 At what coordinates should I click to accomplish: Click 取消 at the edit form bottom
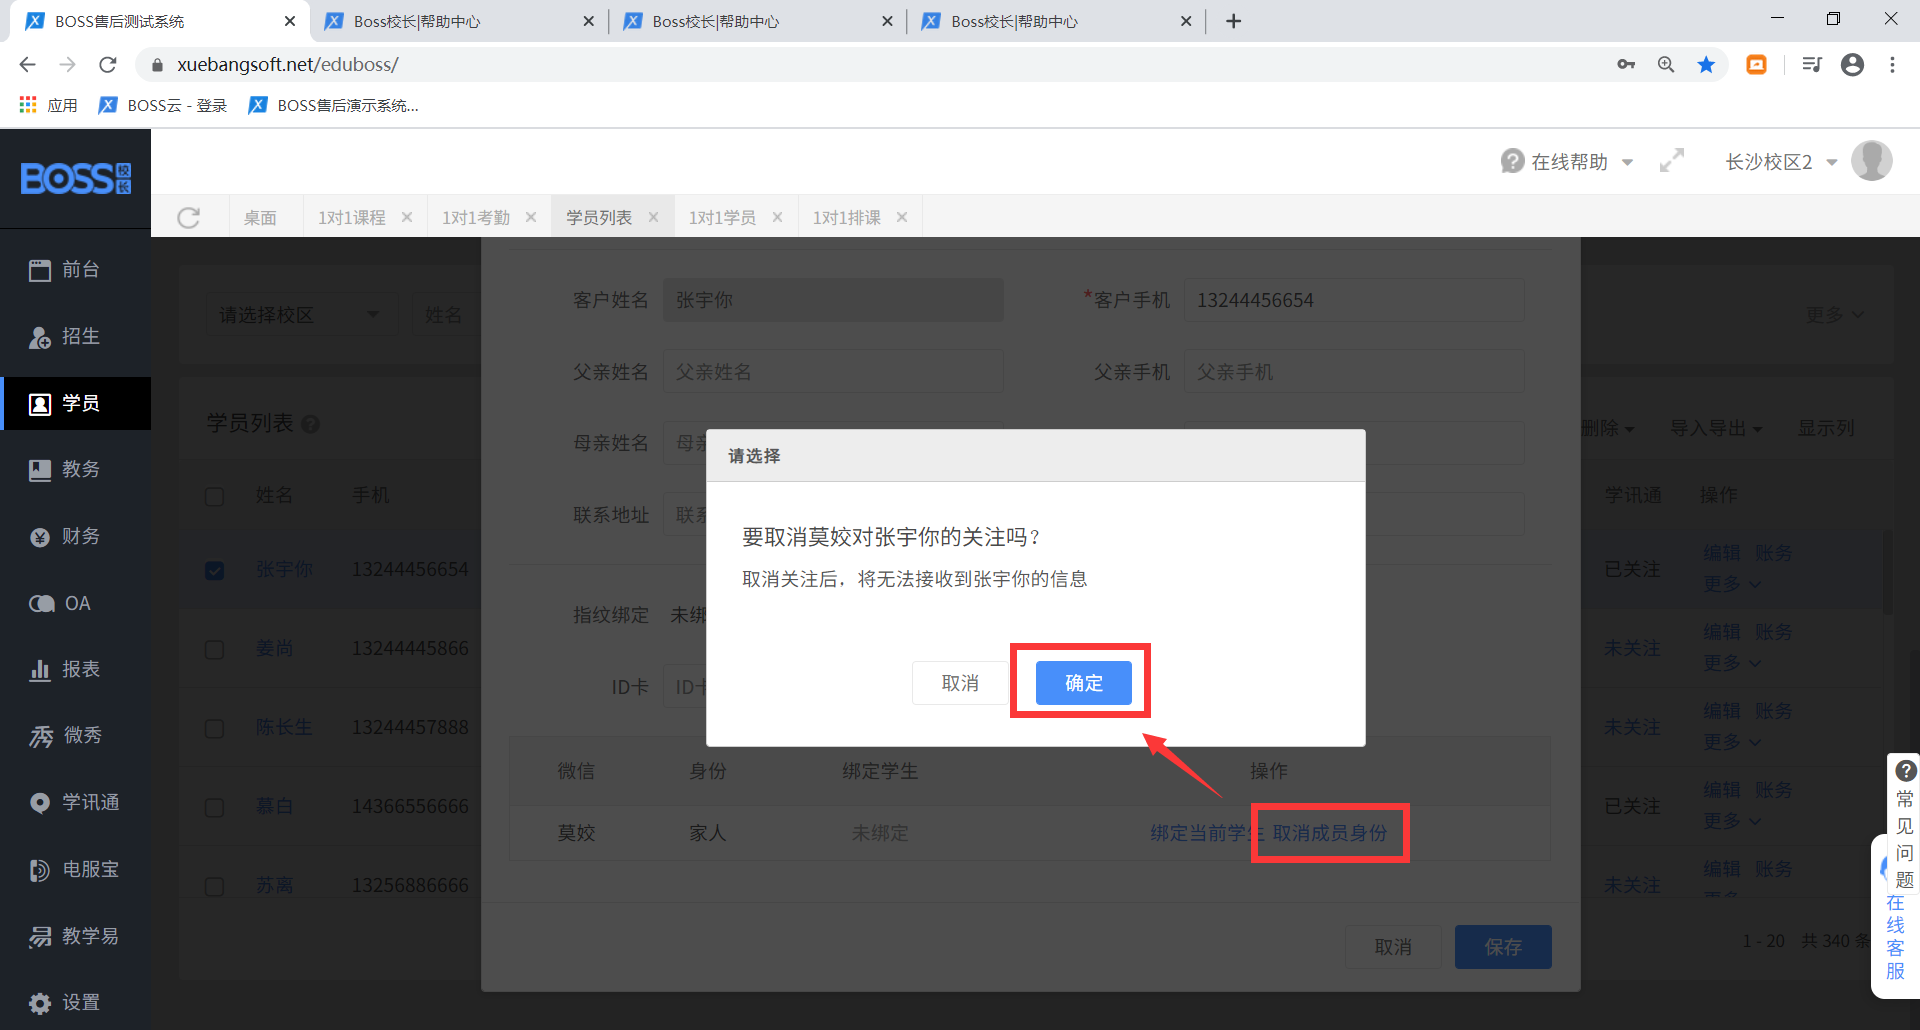coord(1393,947)
